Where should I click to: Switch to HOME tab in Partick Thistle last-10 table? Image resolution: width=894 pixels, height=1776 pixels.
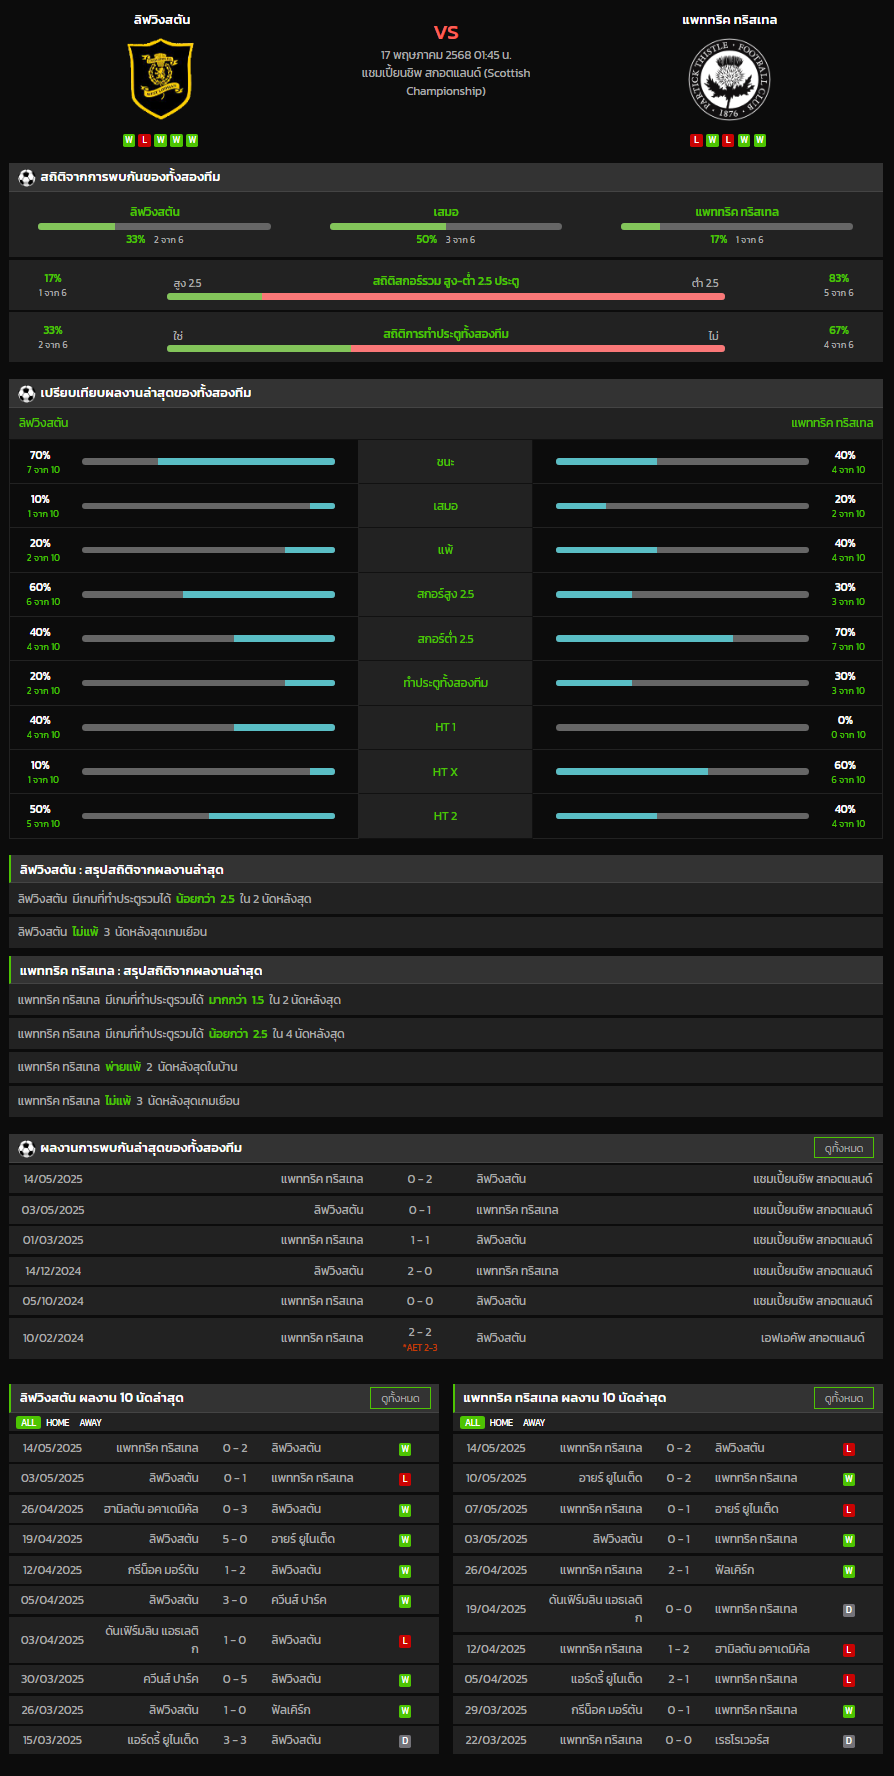pyautogui.click(x=502, y=1423)
